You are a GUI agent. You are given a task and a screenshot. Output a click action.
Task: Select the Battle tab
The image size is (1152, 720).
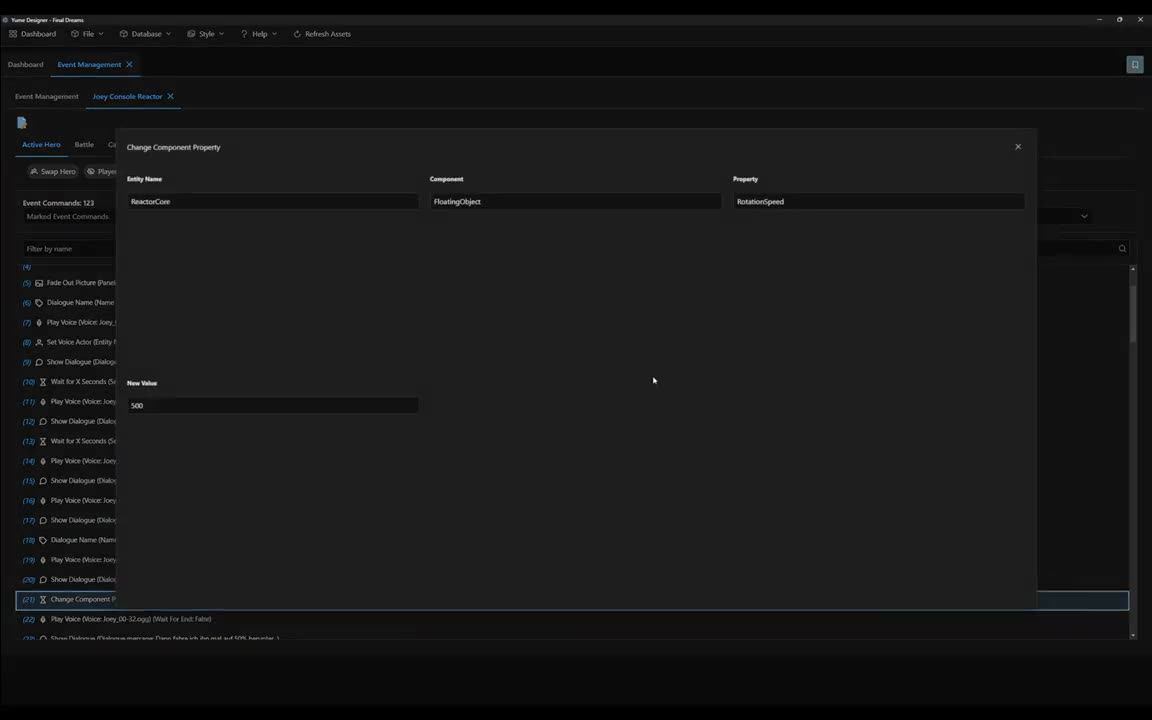(x=84, y=144)
